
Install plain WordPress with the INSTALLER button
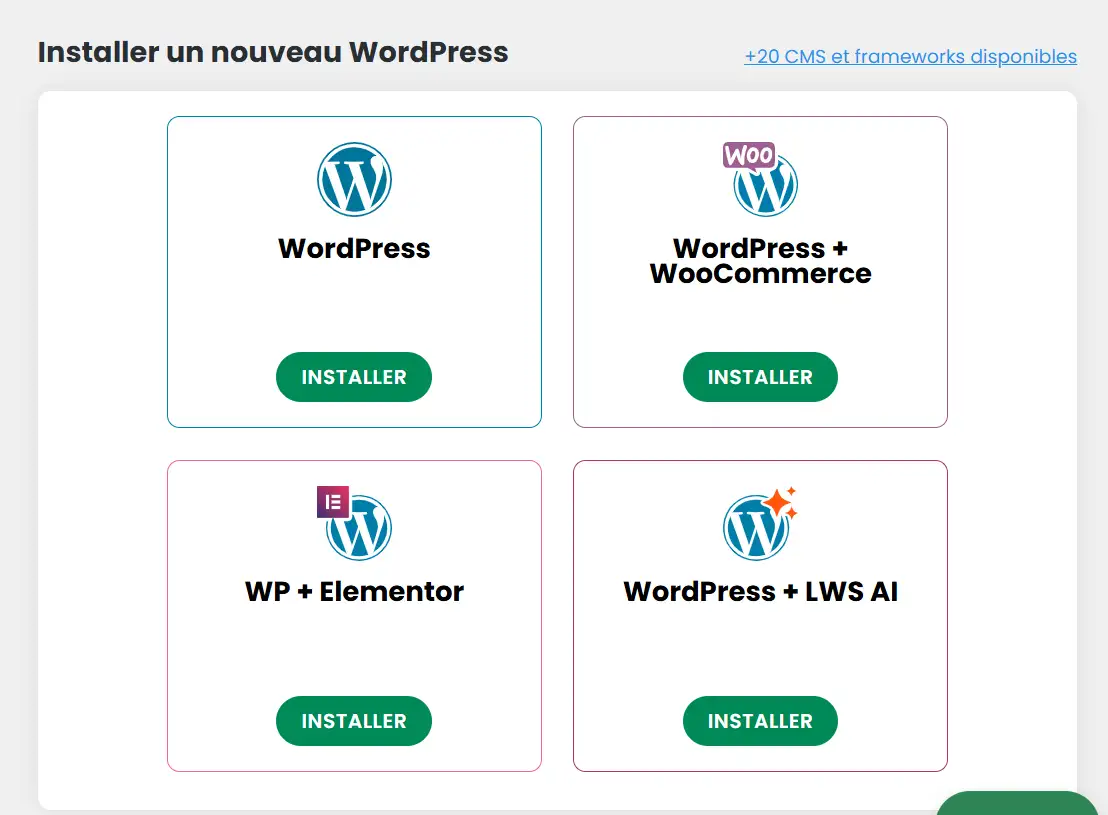pyautogui.click(x=354, y=377)
